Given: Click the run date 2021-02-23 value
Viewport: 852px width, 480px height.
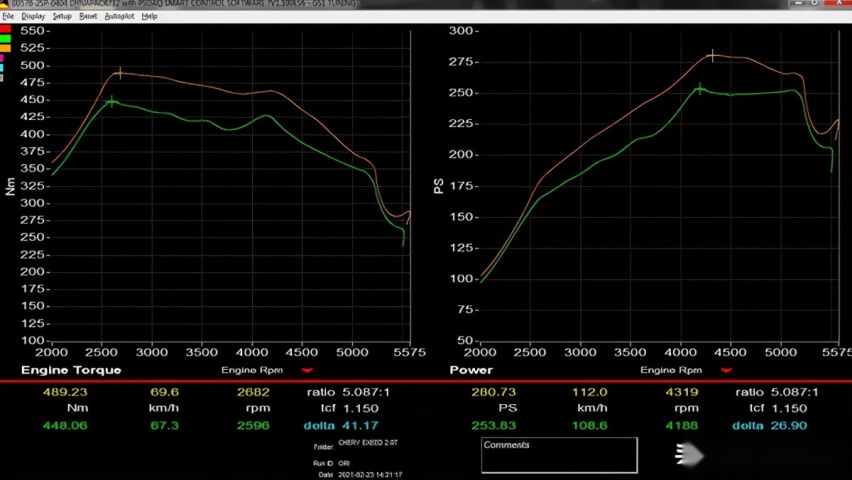Looking at the screenshot, I should tap(370, 475).
